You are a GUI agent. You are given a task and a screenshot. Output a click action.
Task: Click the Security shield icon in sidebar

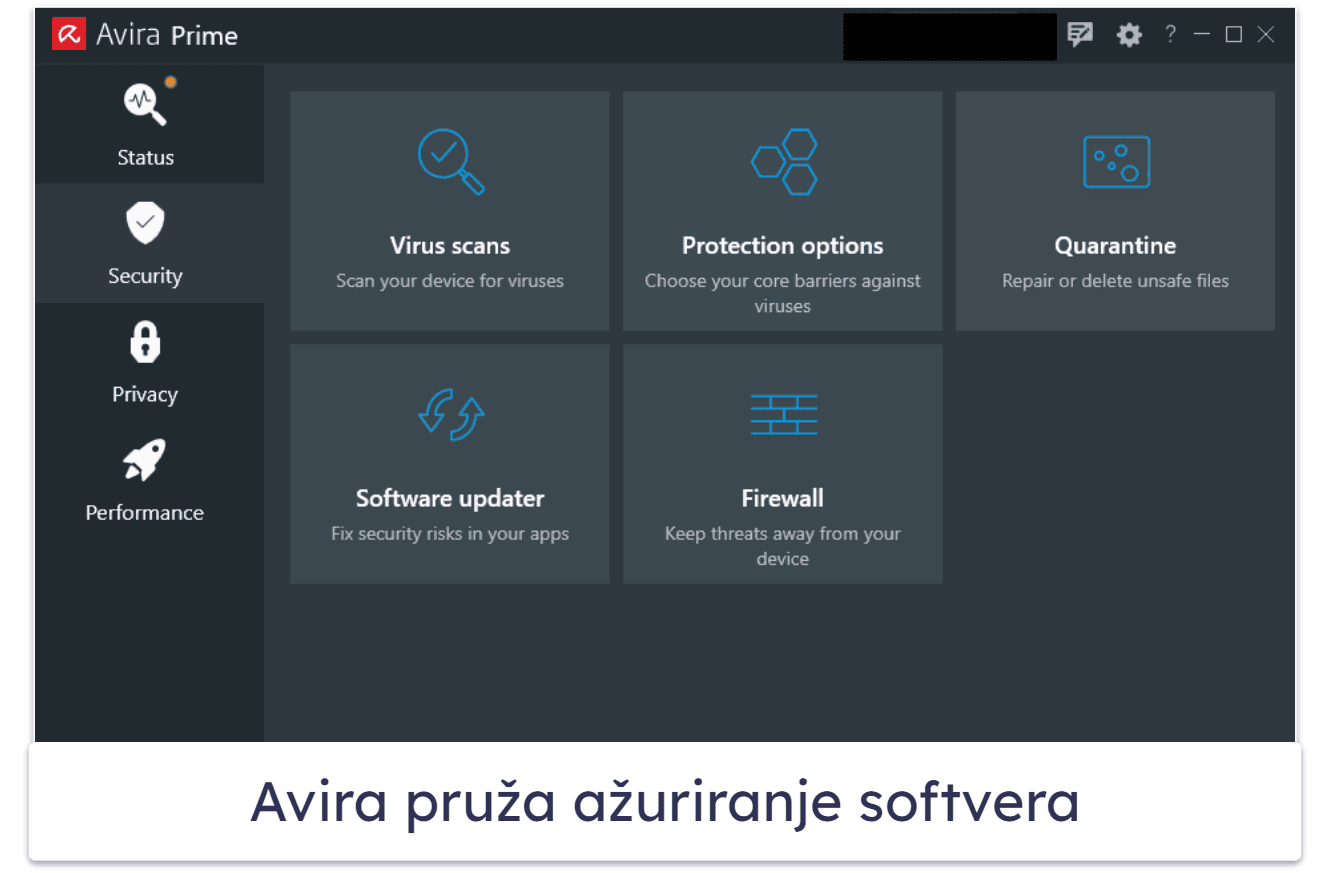pyautogui.click(x=145, y=223)
